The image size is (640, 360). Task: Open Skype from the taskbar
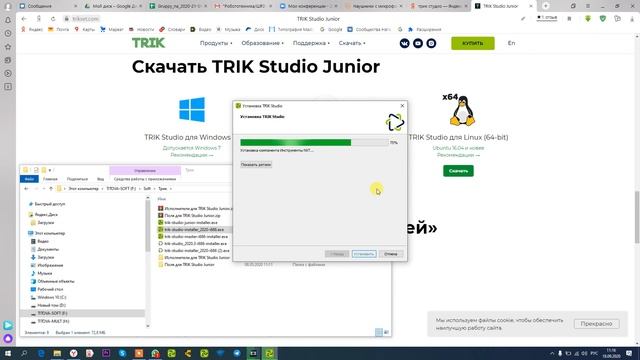click(122, 353)
